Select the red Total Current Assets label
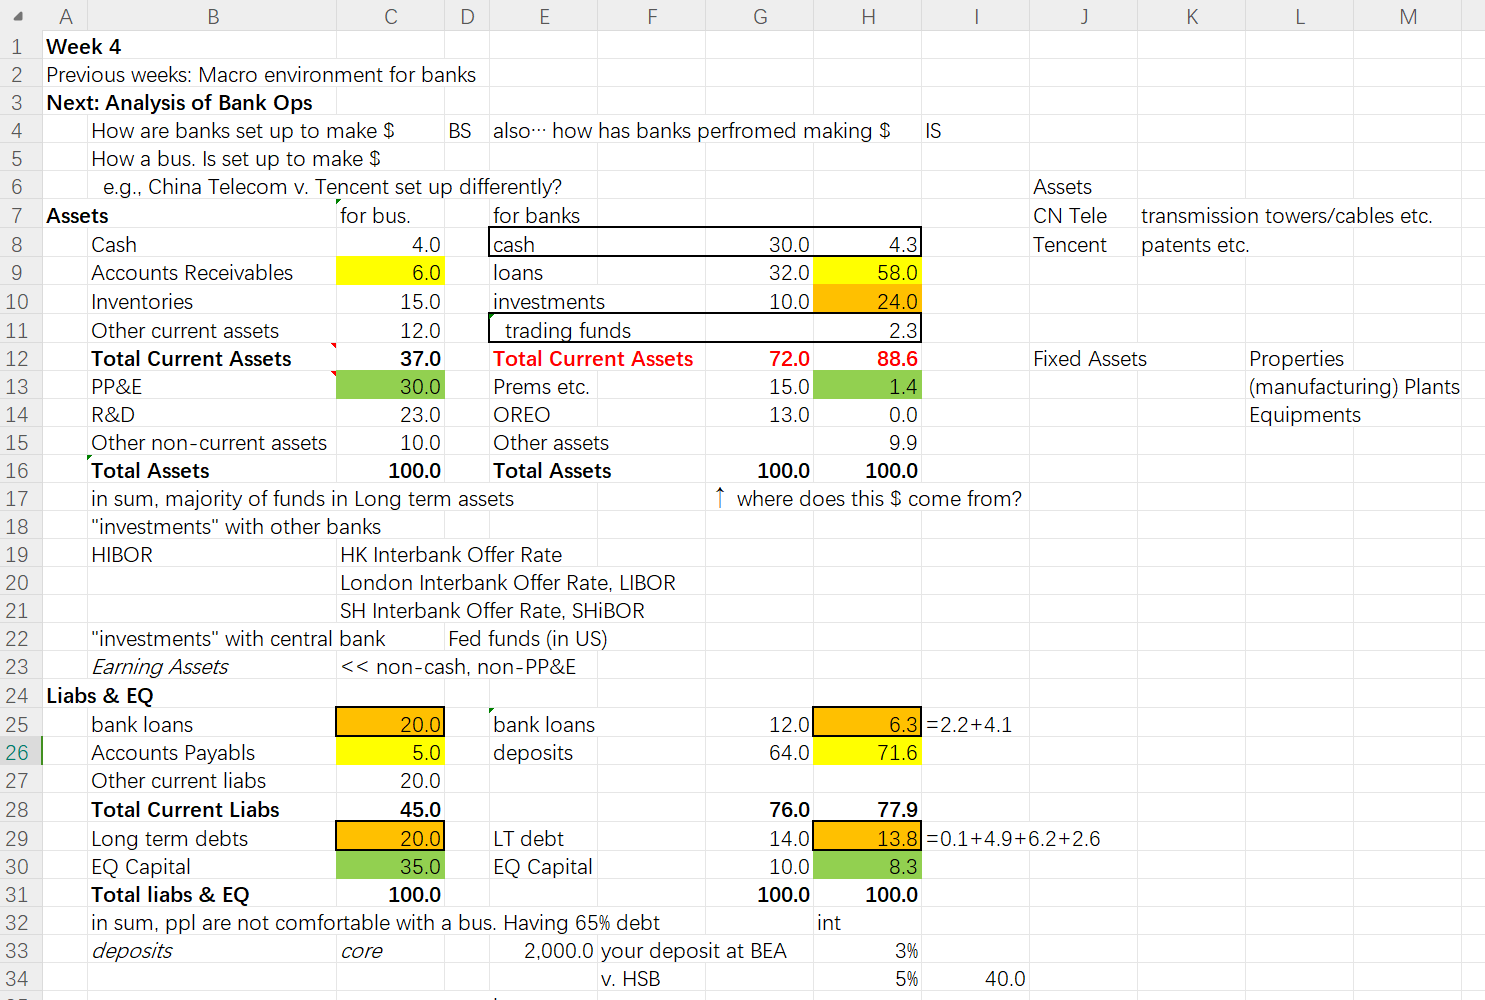 593,359
